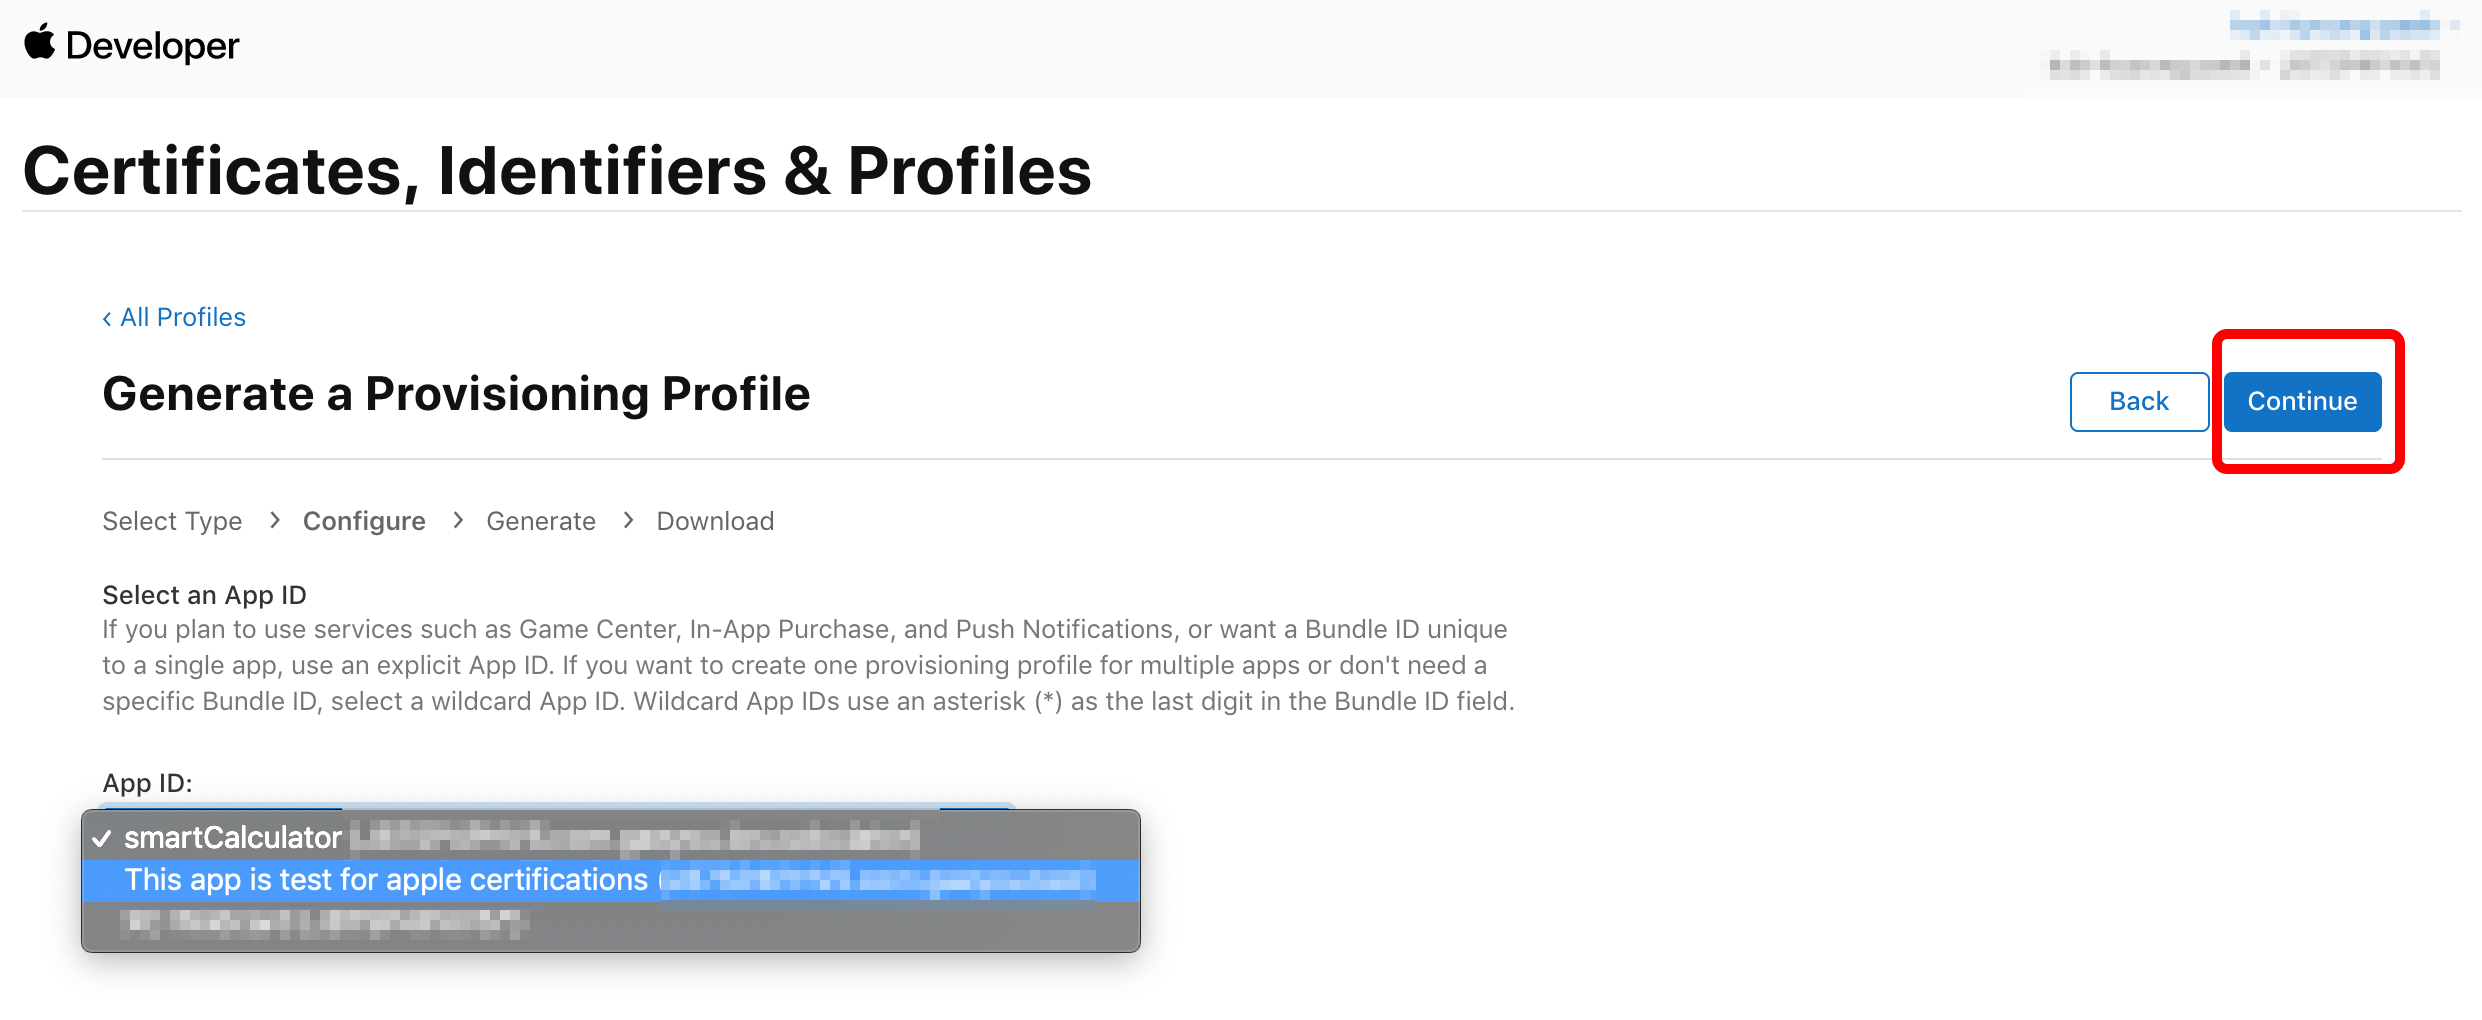2482x1020 pixels.
Task: Click chevron between Configure and Generate
Action: 457,520
